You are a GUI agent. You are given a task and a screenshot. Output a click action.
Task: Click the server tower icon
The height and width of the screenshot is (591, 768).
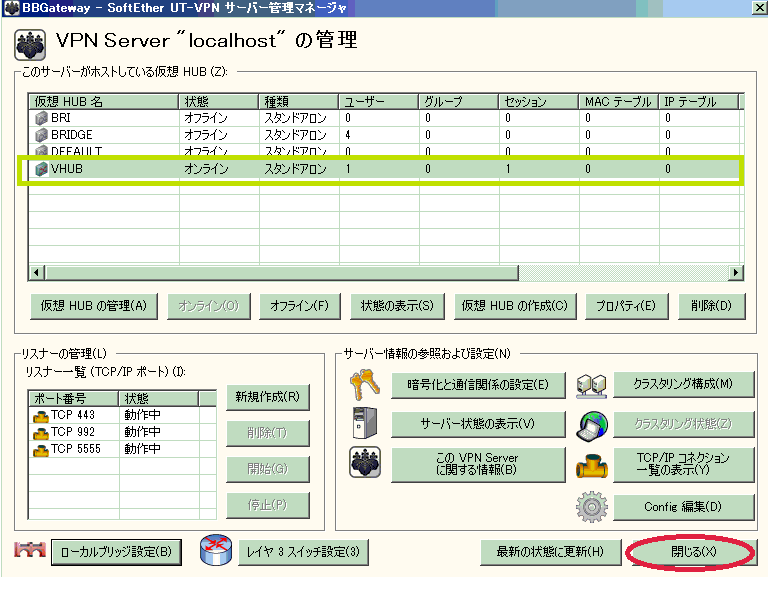click(x=365, y=423)
